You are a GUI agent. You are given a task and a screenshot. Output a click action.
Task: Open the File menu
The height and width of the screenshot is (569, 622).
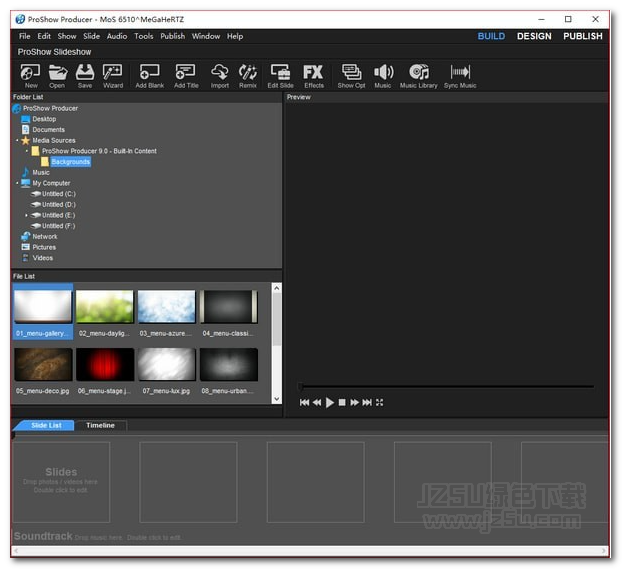tap(25, 36)
